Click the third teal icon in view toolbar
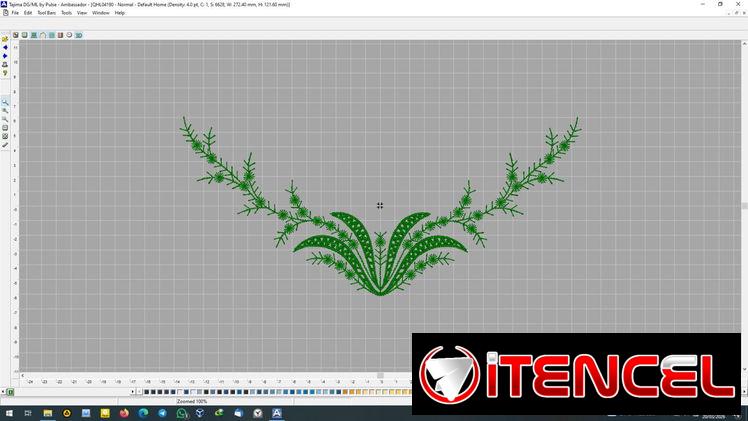Image resolution: width=748 pixels, height=421 pixels. 34,35
